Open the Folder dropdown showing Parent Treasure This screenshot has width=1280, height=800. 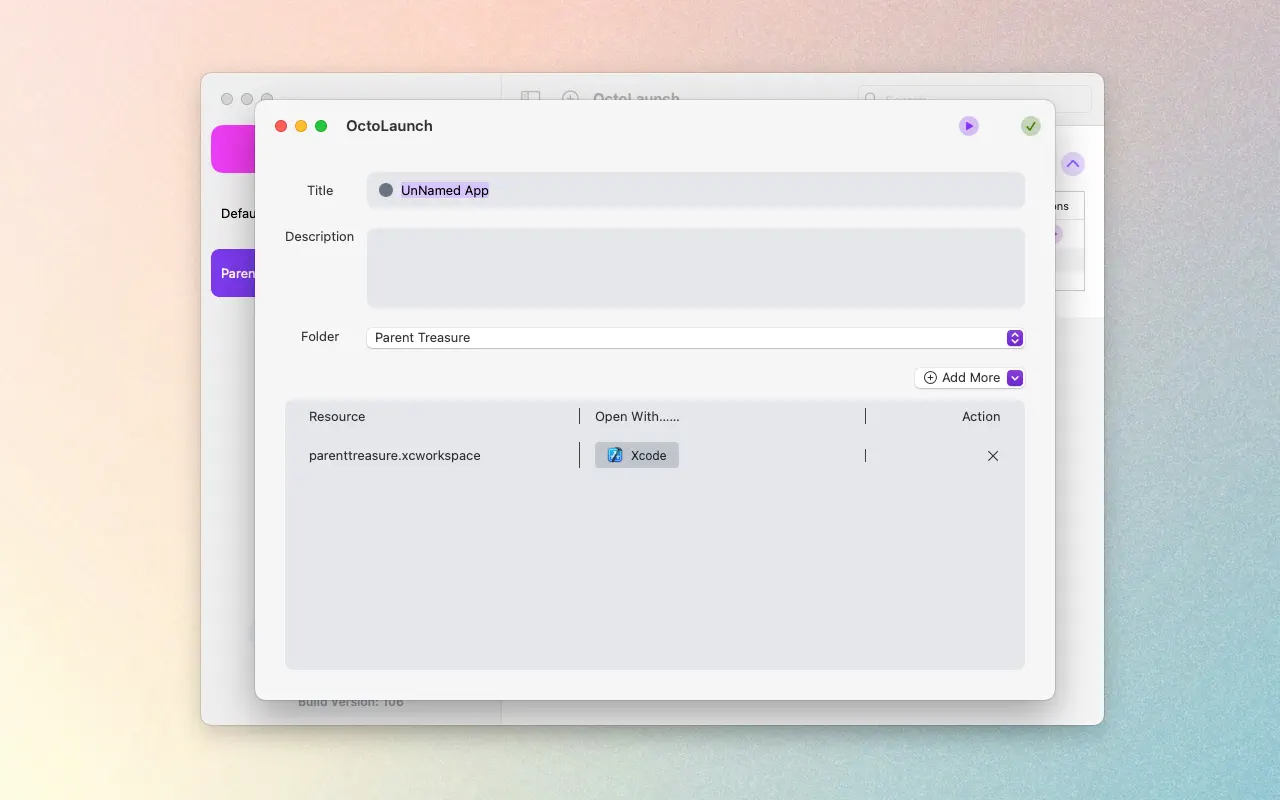(694, 337)
